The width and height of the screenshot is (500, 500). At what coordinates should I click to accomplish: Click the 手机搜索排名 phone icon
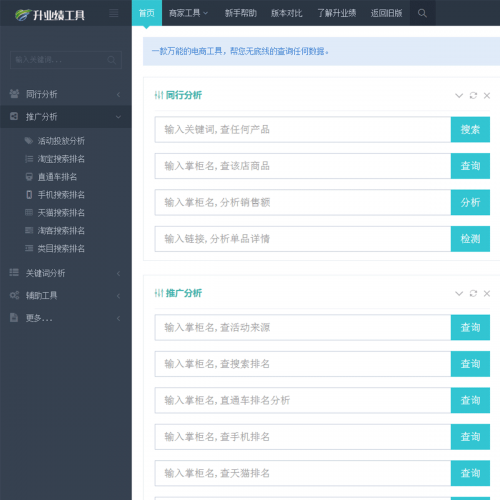click(29, 195)
